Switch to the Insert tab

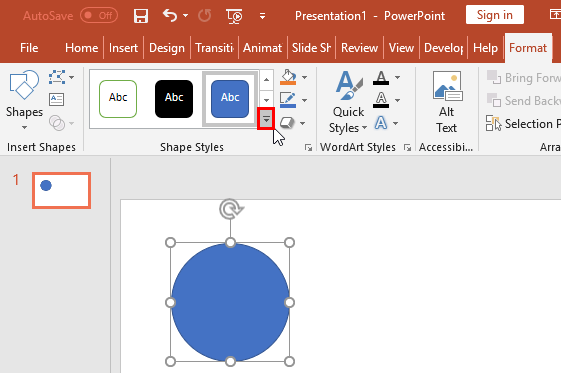pyautogui.click(x=123, y=48)
